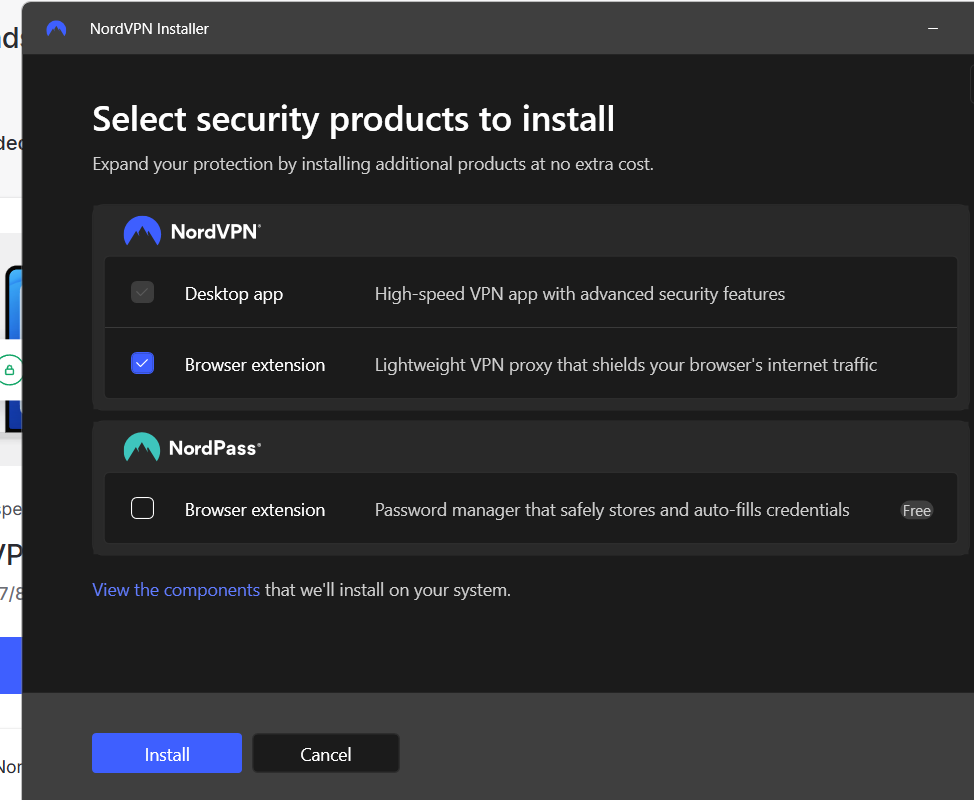Click the NordVPN Browser extension label
Screen dimensions: 974x800
click(255, 365)
